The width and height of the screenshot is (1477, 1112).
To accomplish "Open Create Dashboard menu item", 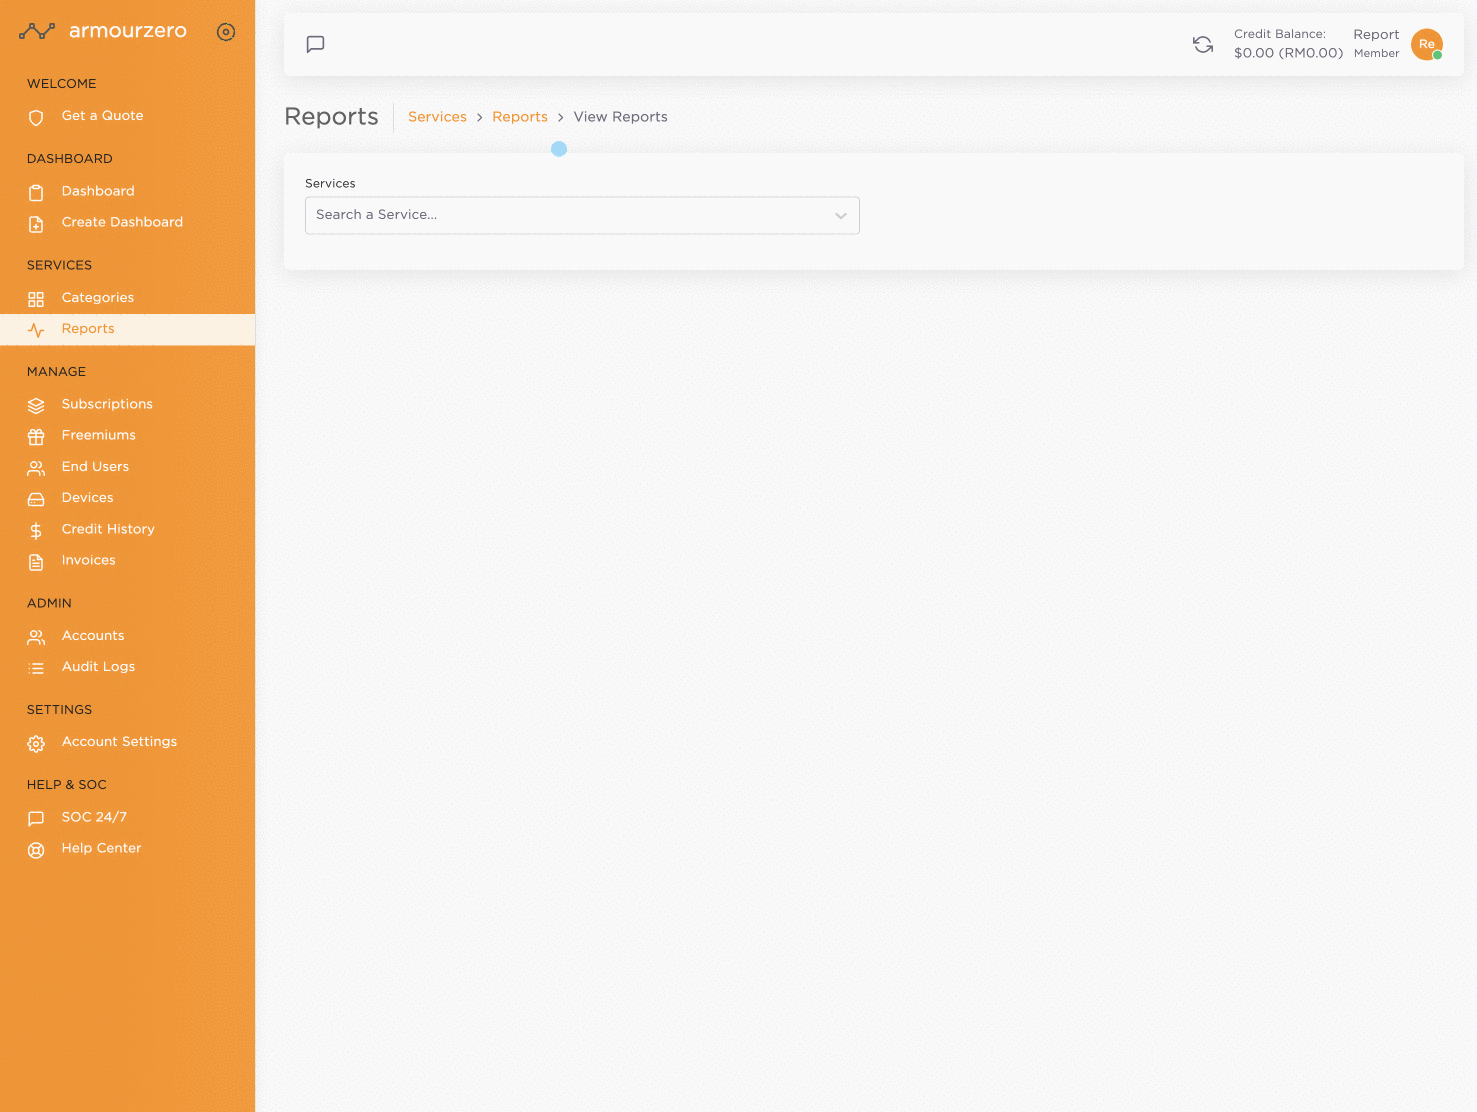I will 122,222.
